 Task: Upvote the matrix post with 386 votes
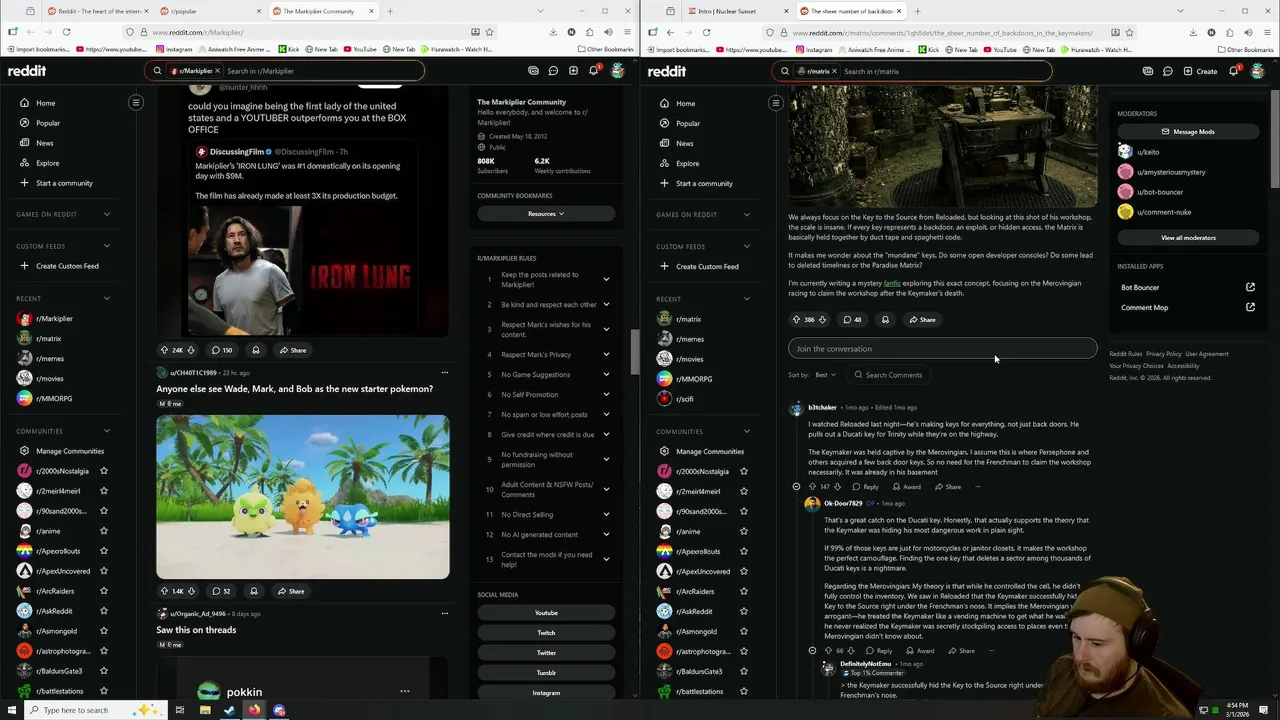tap(796, 320)
